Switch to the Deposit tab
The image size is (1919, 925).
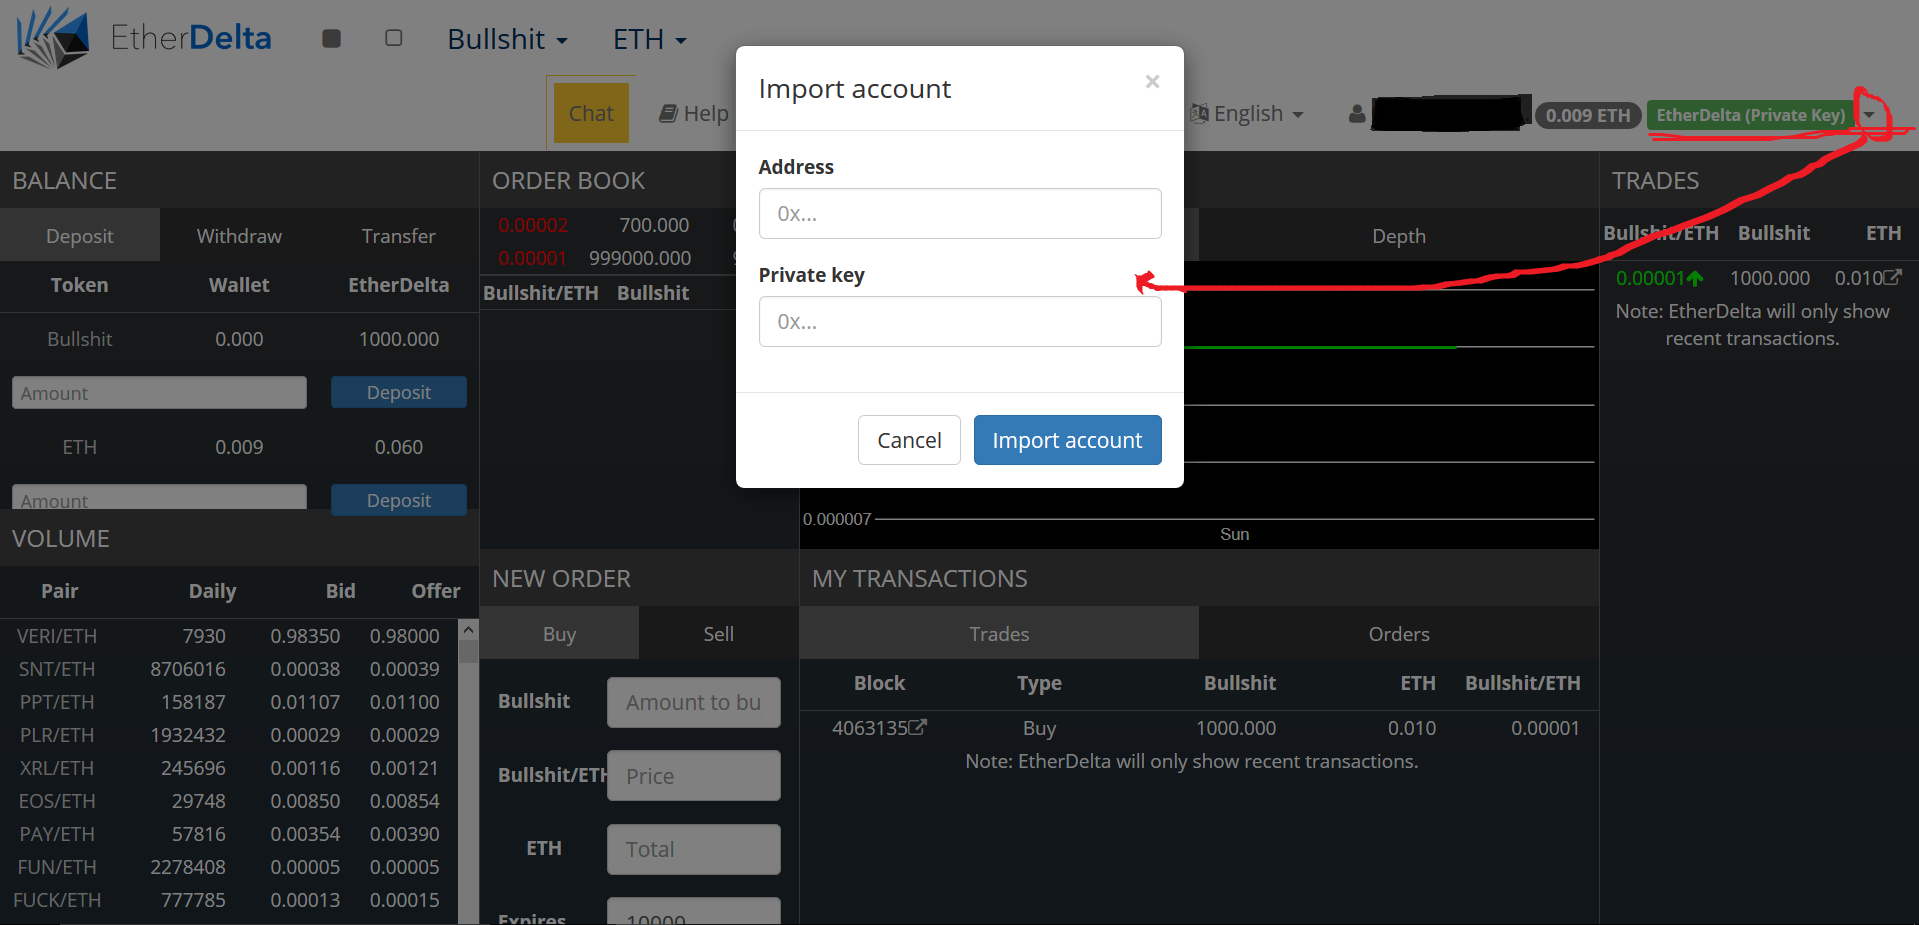[80, 236]
